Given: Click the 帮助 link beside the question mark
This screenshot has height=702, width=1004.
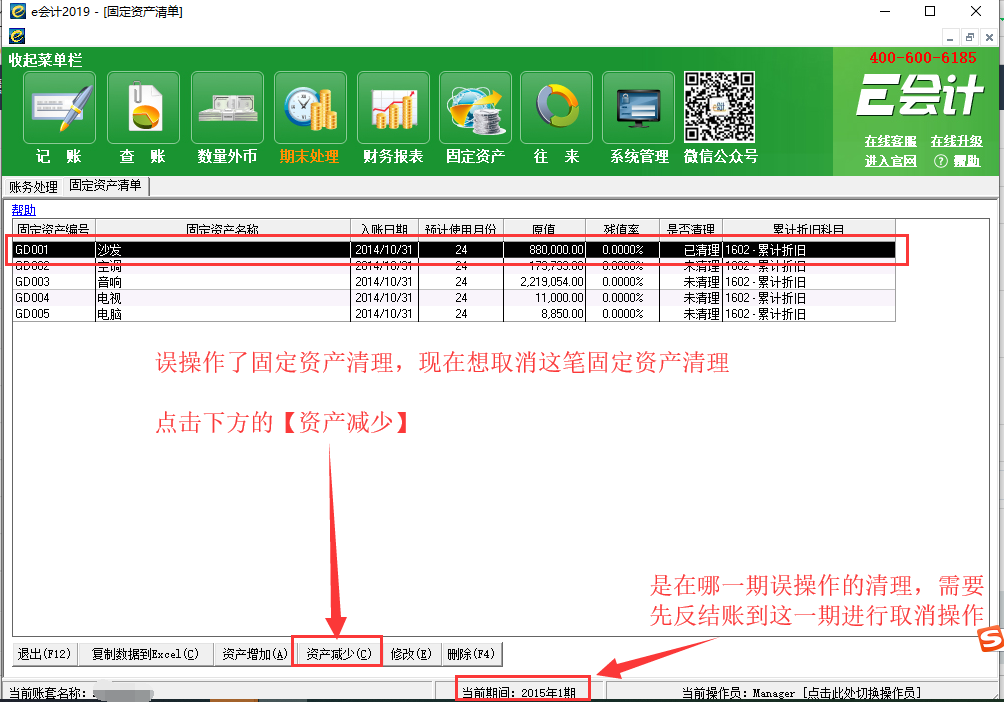Looking at the screenshot, I should pyautogui.click(x=967, y=161).
